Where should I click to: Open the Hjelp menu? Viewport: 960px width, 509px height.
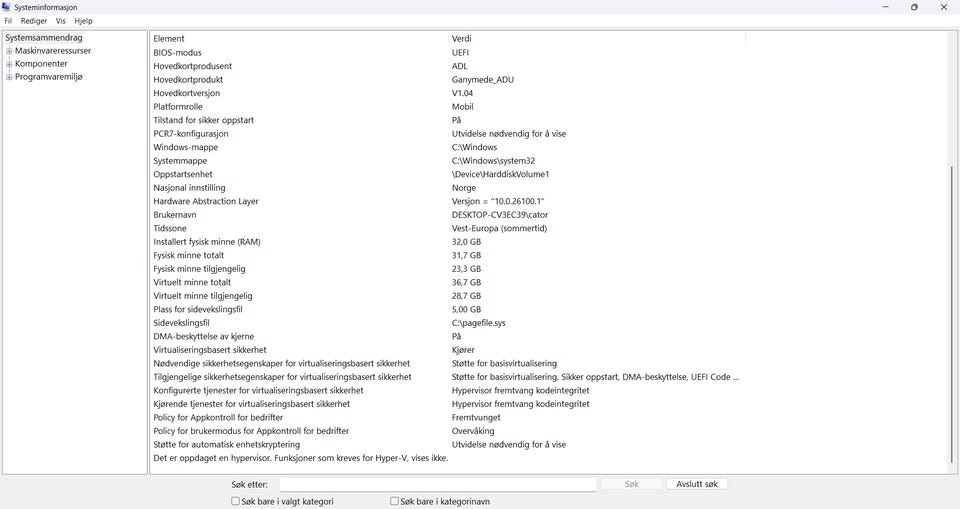tap(83, 21)
